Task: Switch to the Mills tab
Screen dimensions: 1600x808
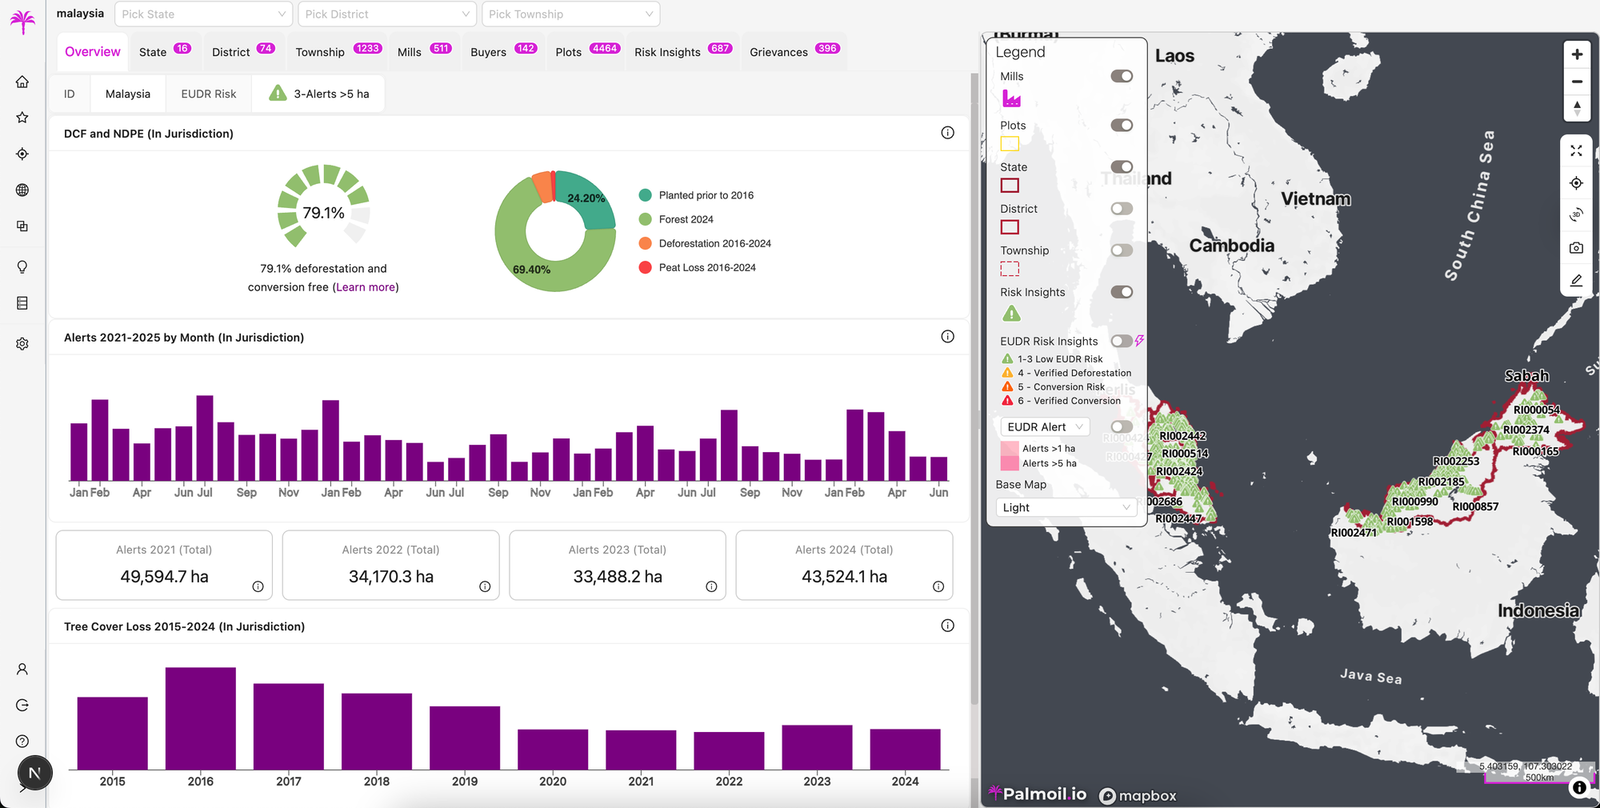Action: pos(424,52)
